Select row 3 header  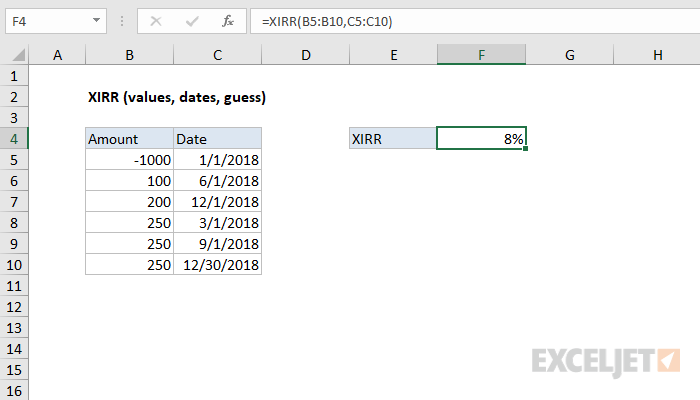point(14,118)
